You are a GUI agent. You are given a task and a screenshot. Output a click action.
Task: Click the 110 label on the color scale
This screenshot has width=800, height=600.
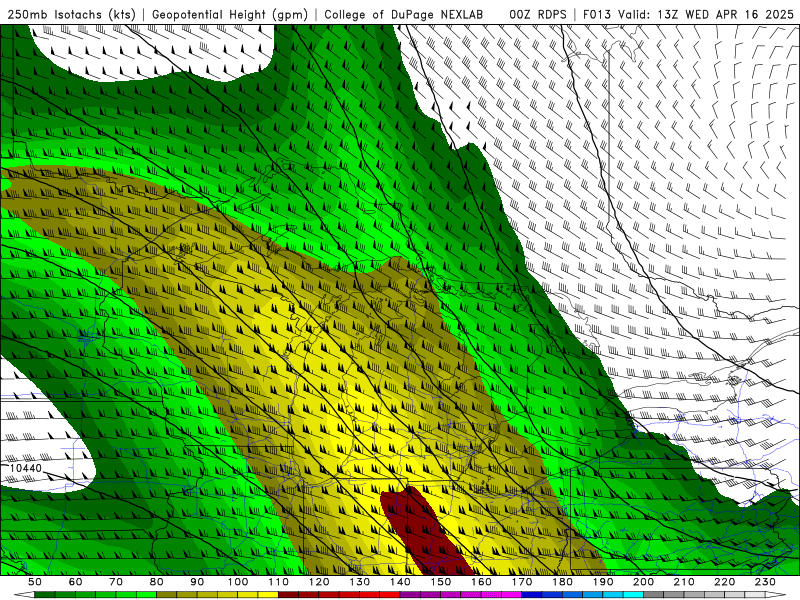(x=279, y=582)
